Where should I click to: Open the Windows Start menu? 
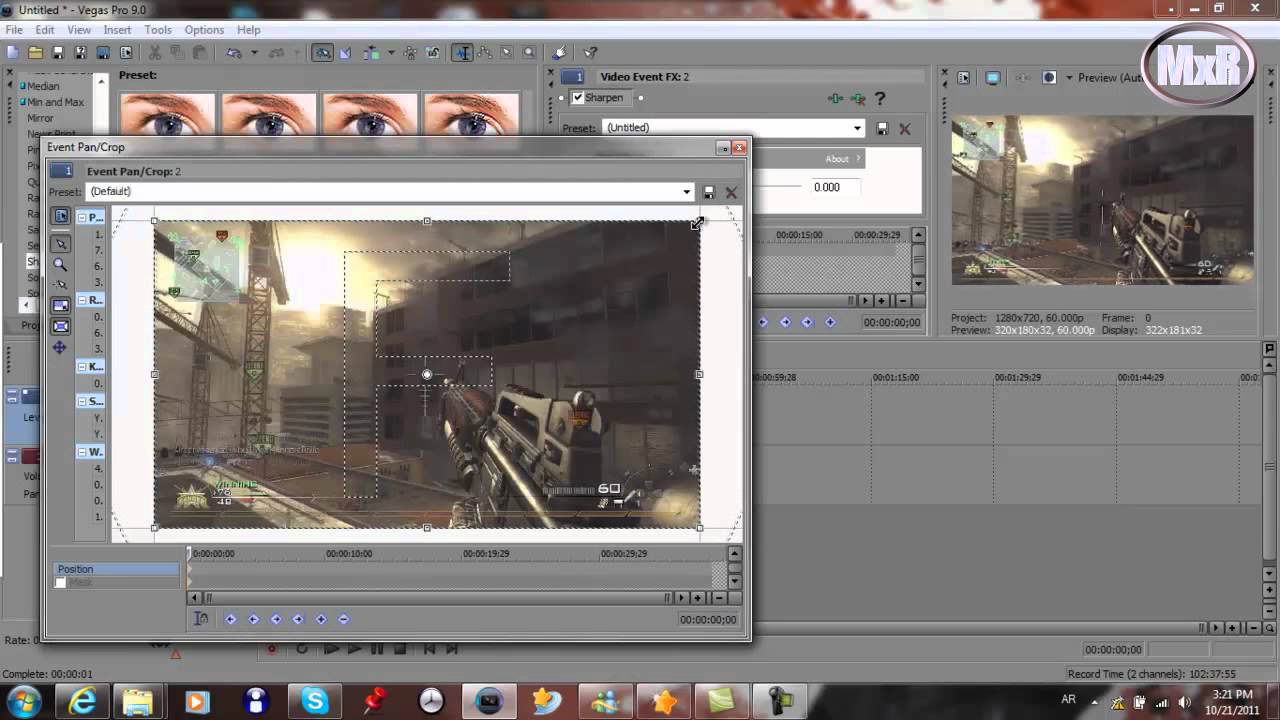coord(23,701)
